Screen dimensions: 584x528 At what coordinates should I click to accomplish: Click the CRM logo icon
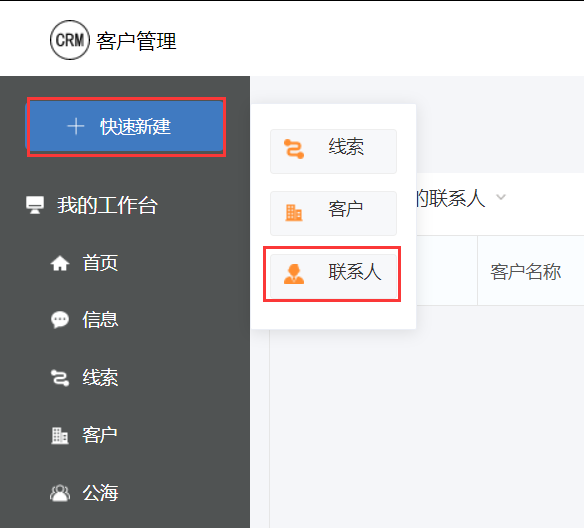click(70, 40)
